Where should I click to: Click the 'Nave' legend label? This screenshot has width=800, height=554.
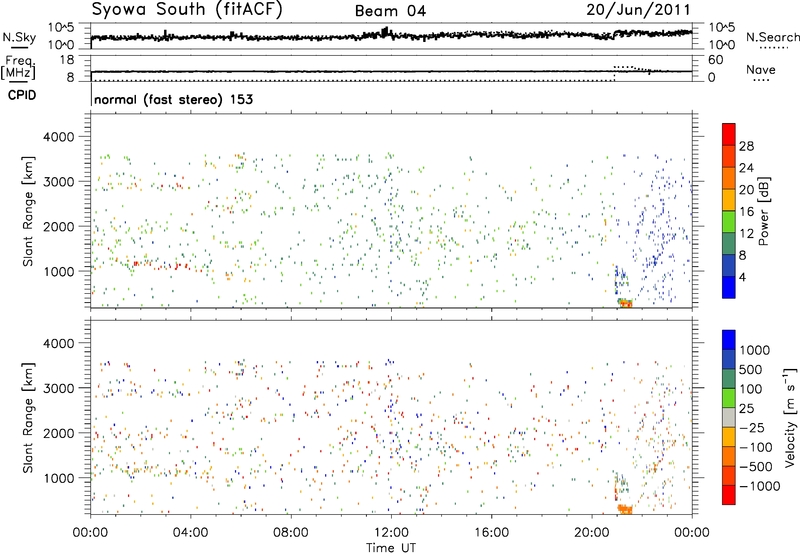760,70
